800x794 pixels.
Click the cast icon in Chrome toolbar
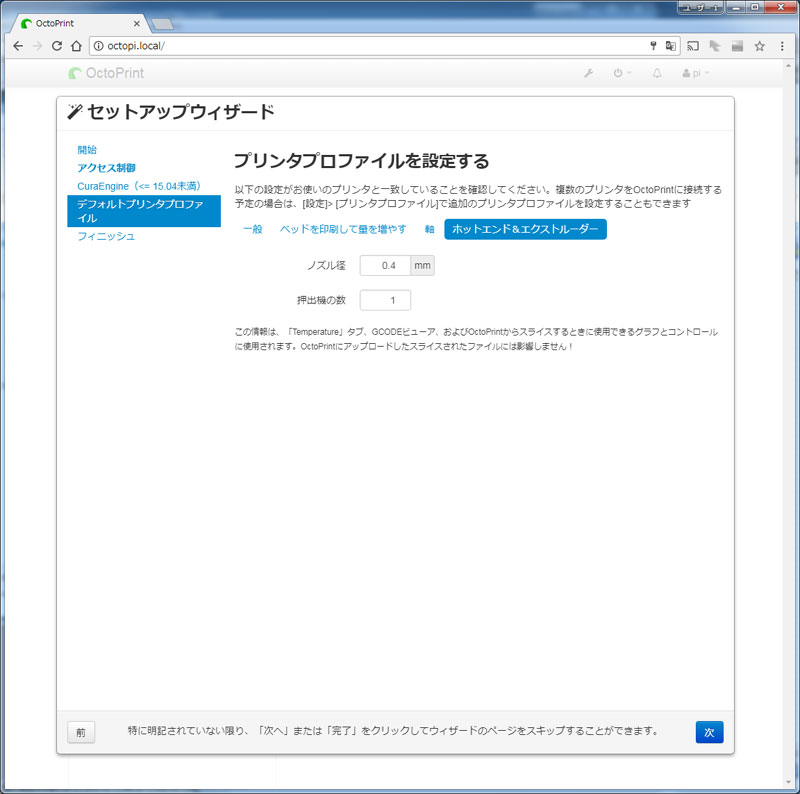tap(693, 46)
